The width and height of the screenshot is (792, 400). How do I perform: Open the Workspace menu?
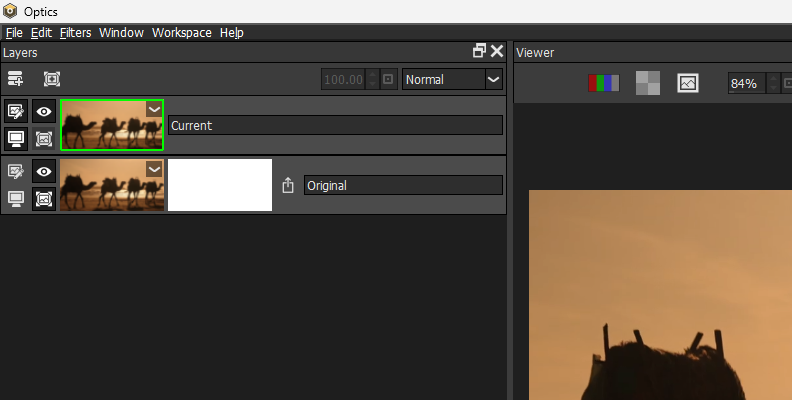182,33
